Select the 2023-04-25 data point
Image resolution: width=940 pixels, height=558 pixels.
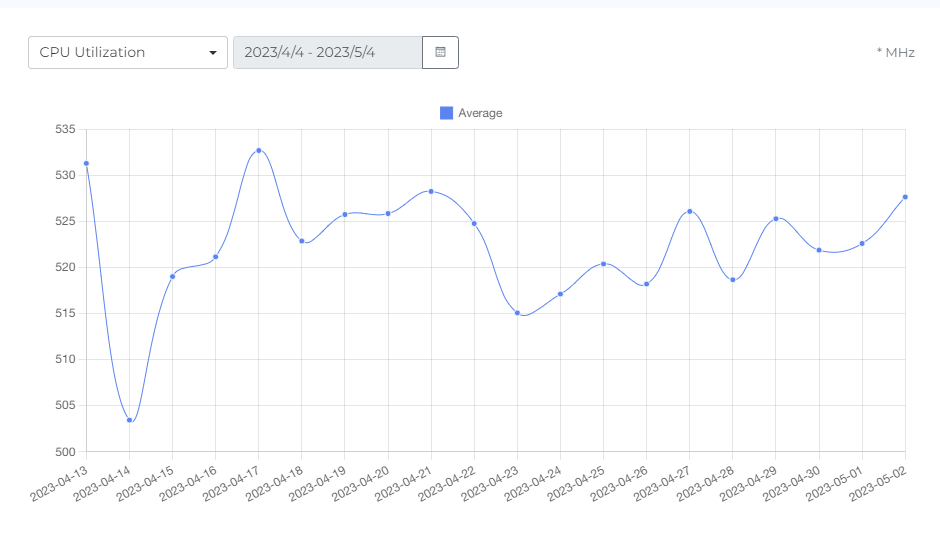603,264
